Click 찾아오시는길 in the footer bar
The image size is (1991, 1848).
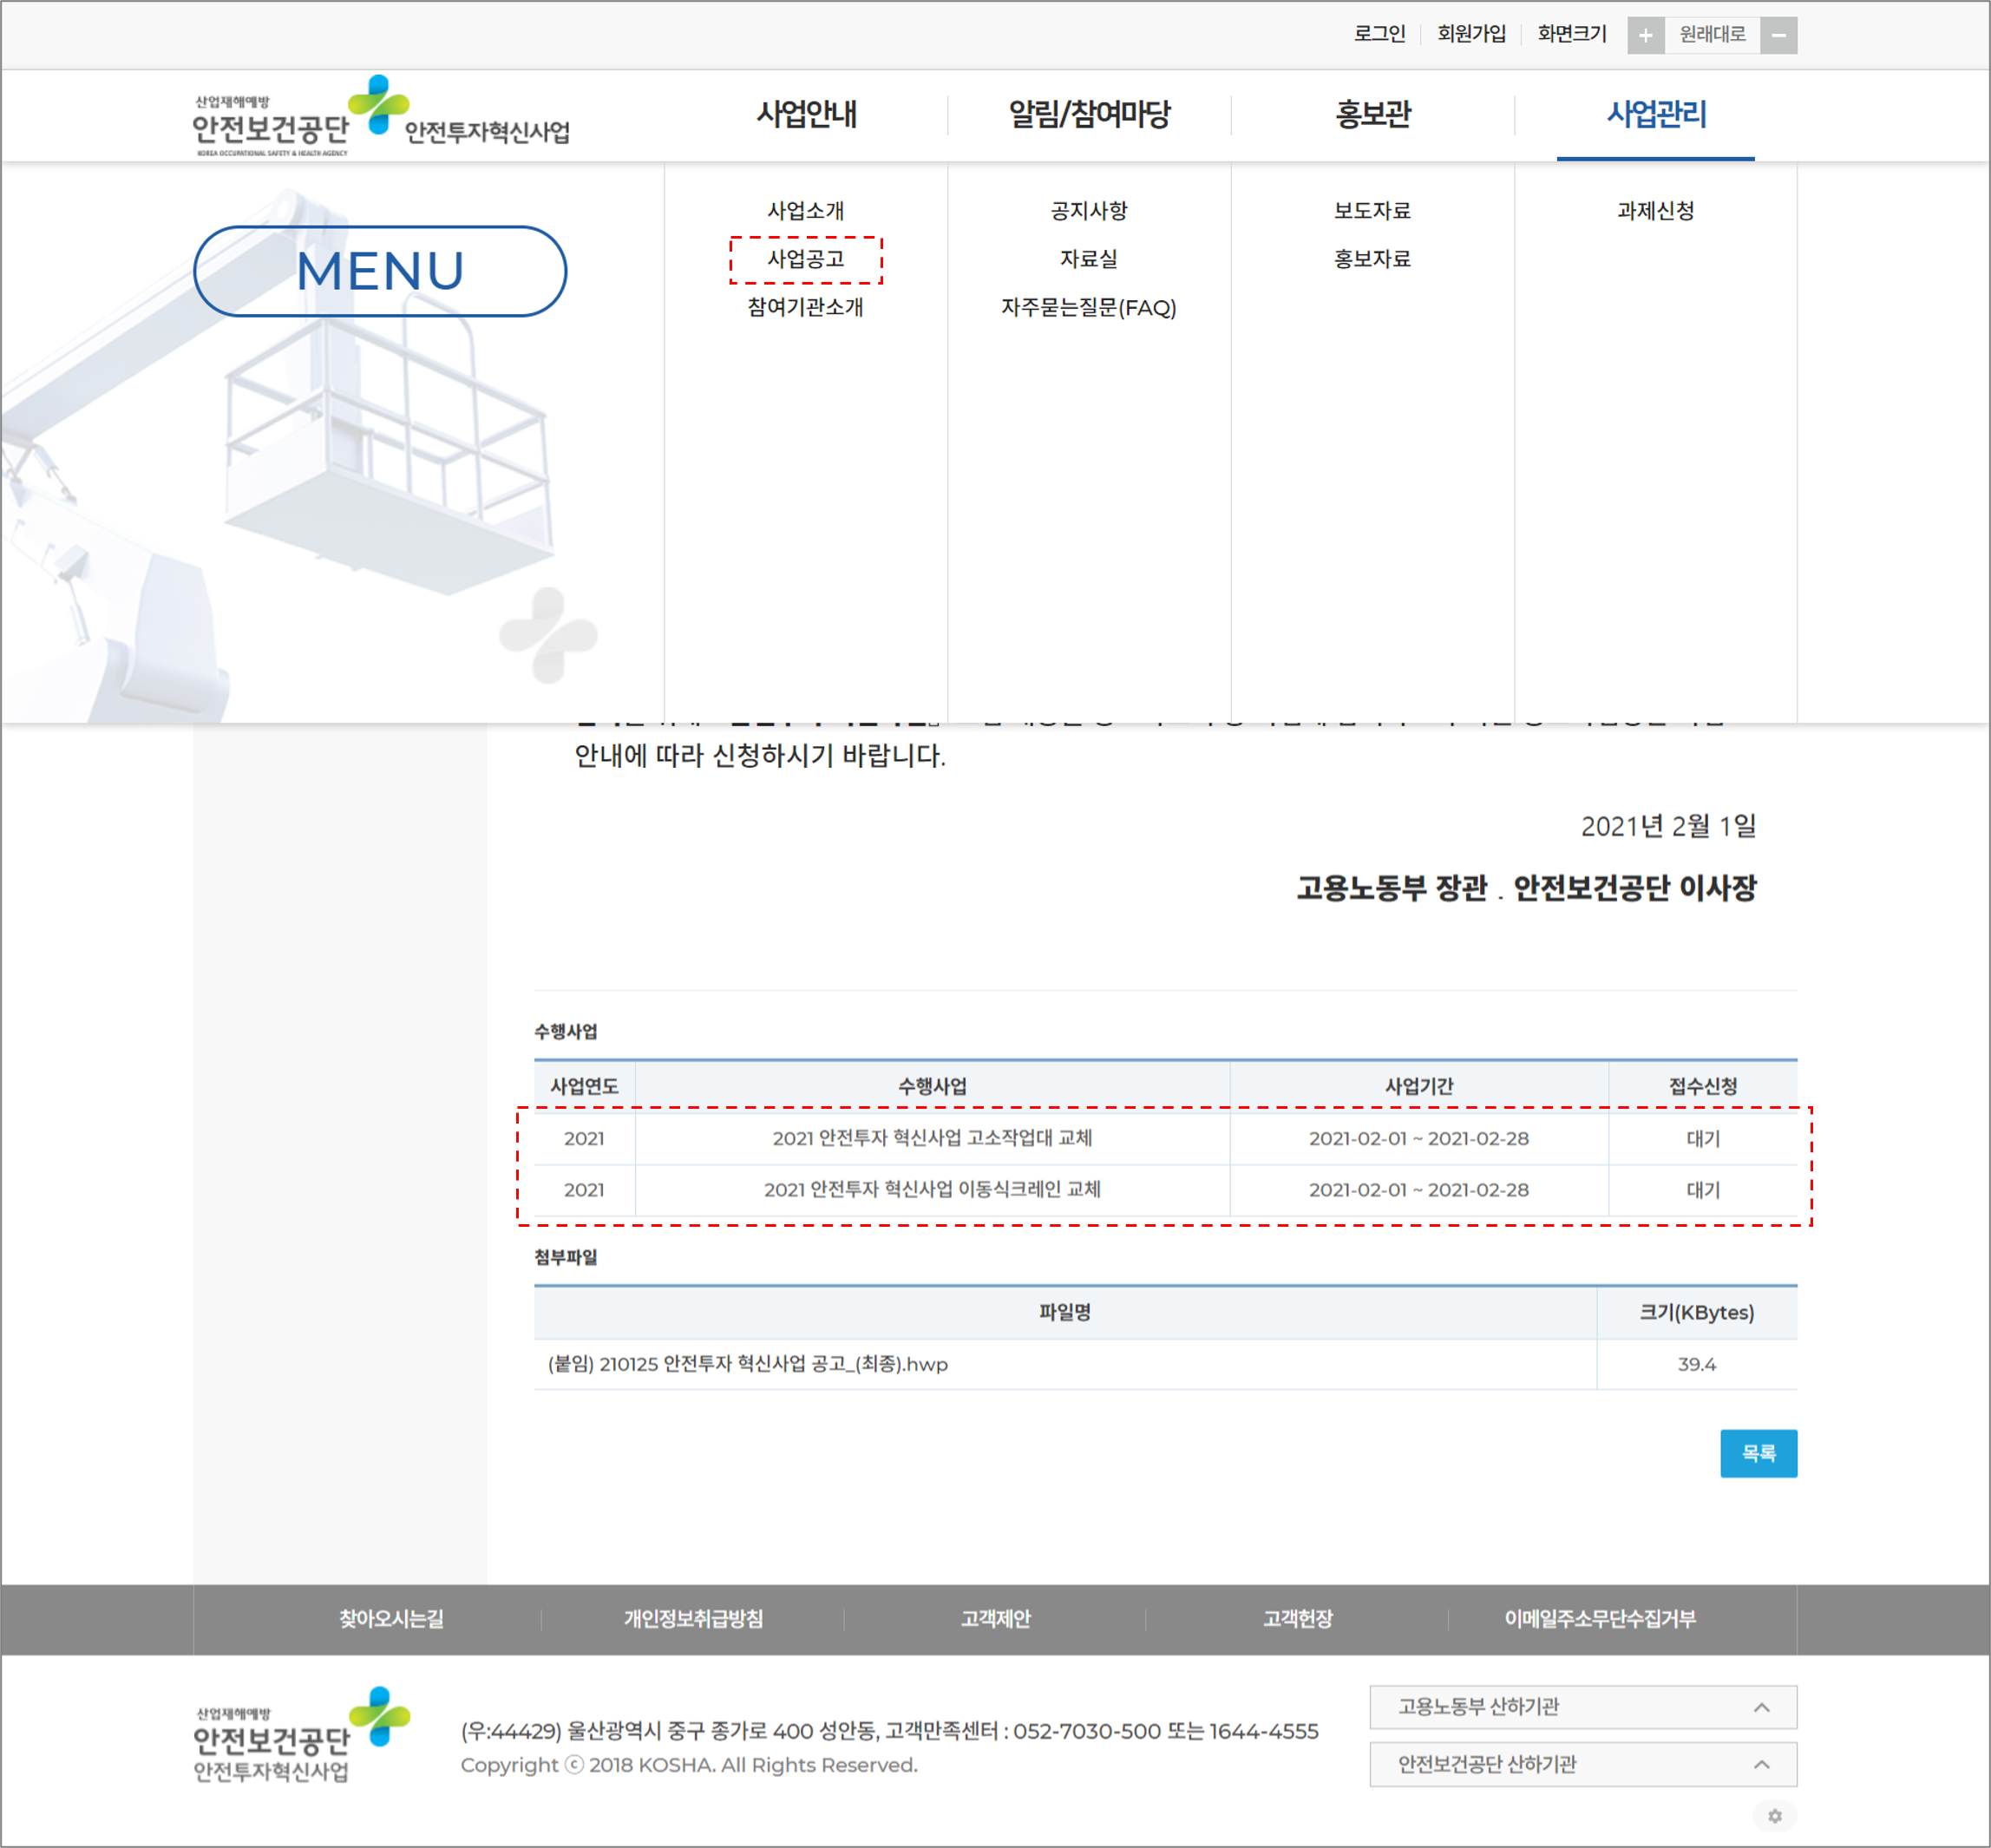(x=391, y=1619)
